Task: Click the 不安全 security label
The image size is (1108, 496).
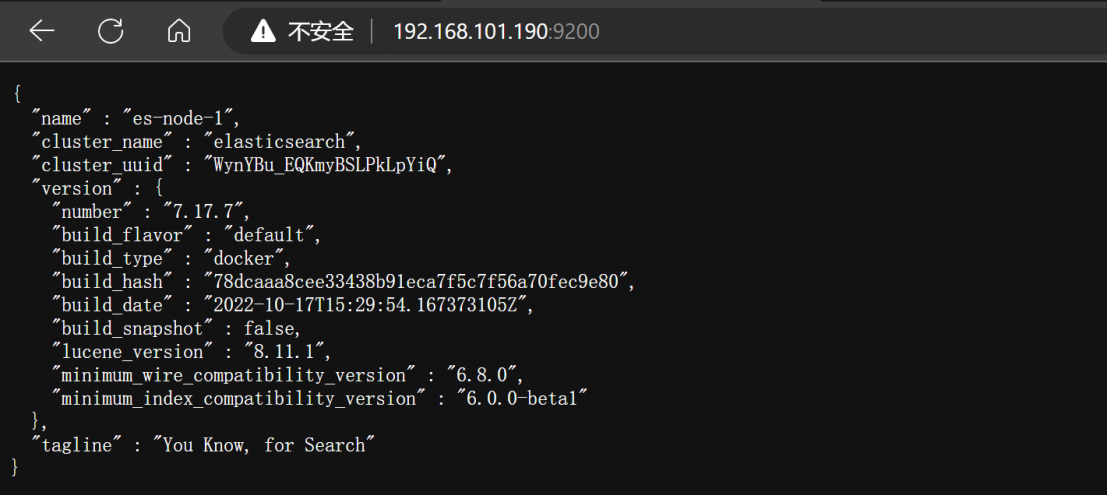Action: pyautogui.click(x=321, y=31)
